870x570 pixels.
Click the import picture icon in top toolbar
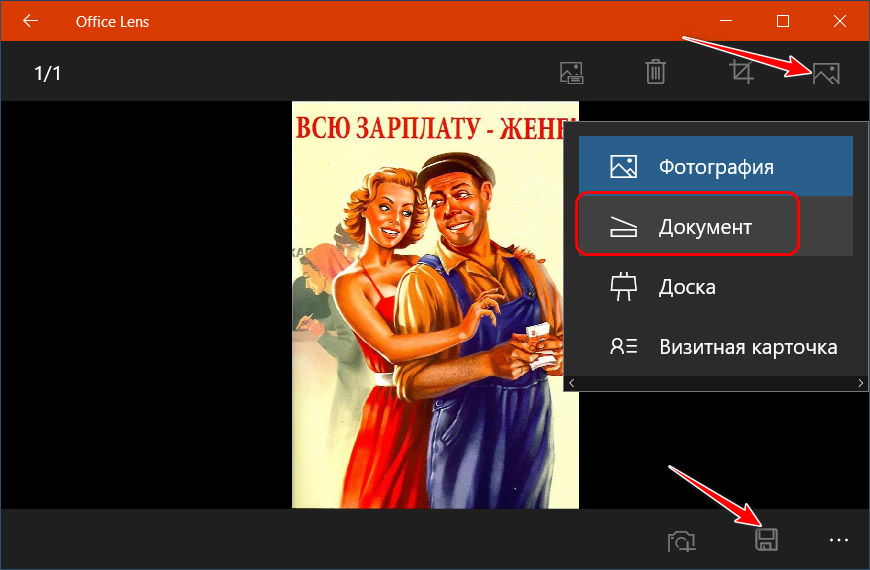(571, 72)
